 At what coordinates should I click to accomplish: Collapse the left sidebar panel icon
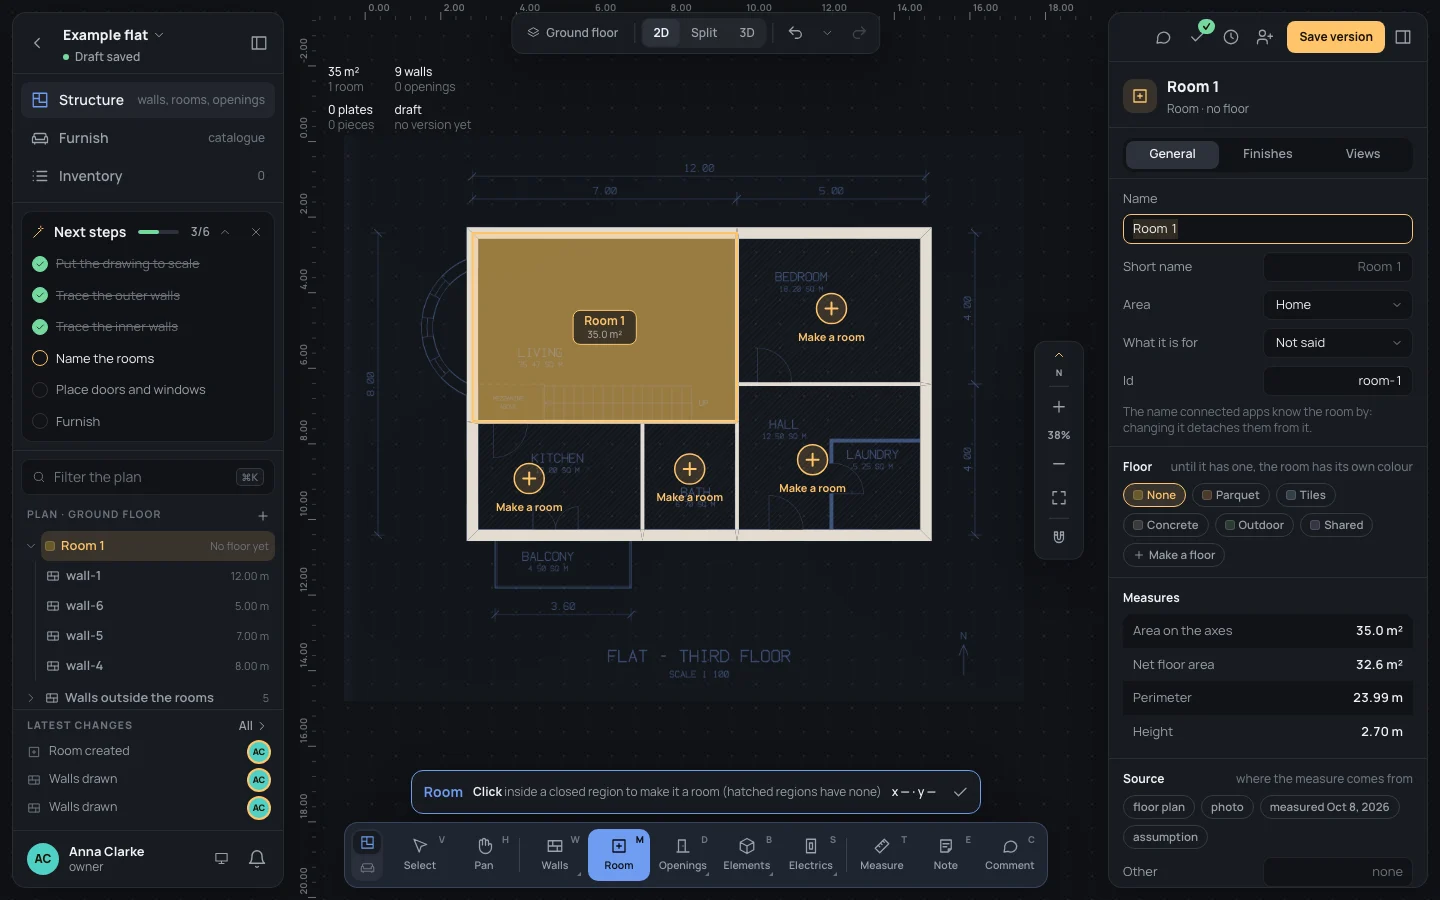click(259, 43)
